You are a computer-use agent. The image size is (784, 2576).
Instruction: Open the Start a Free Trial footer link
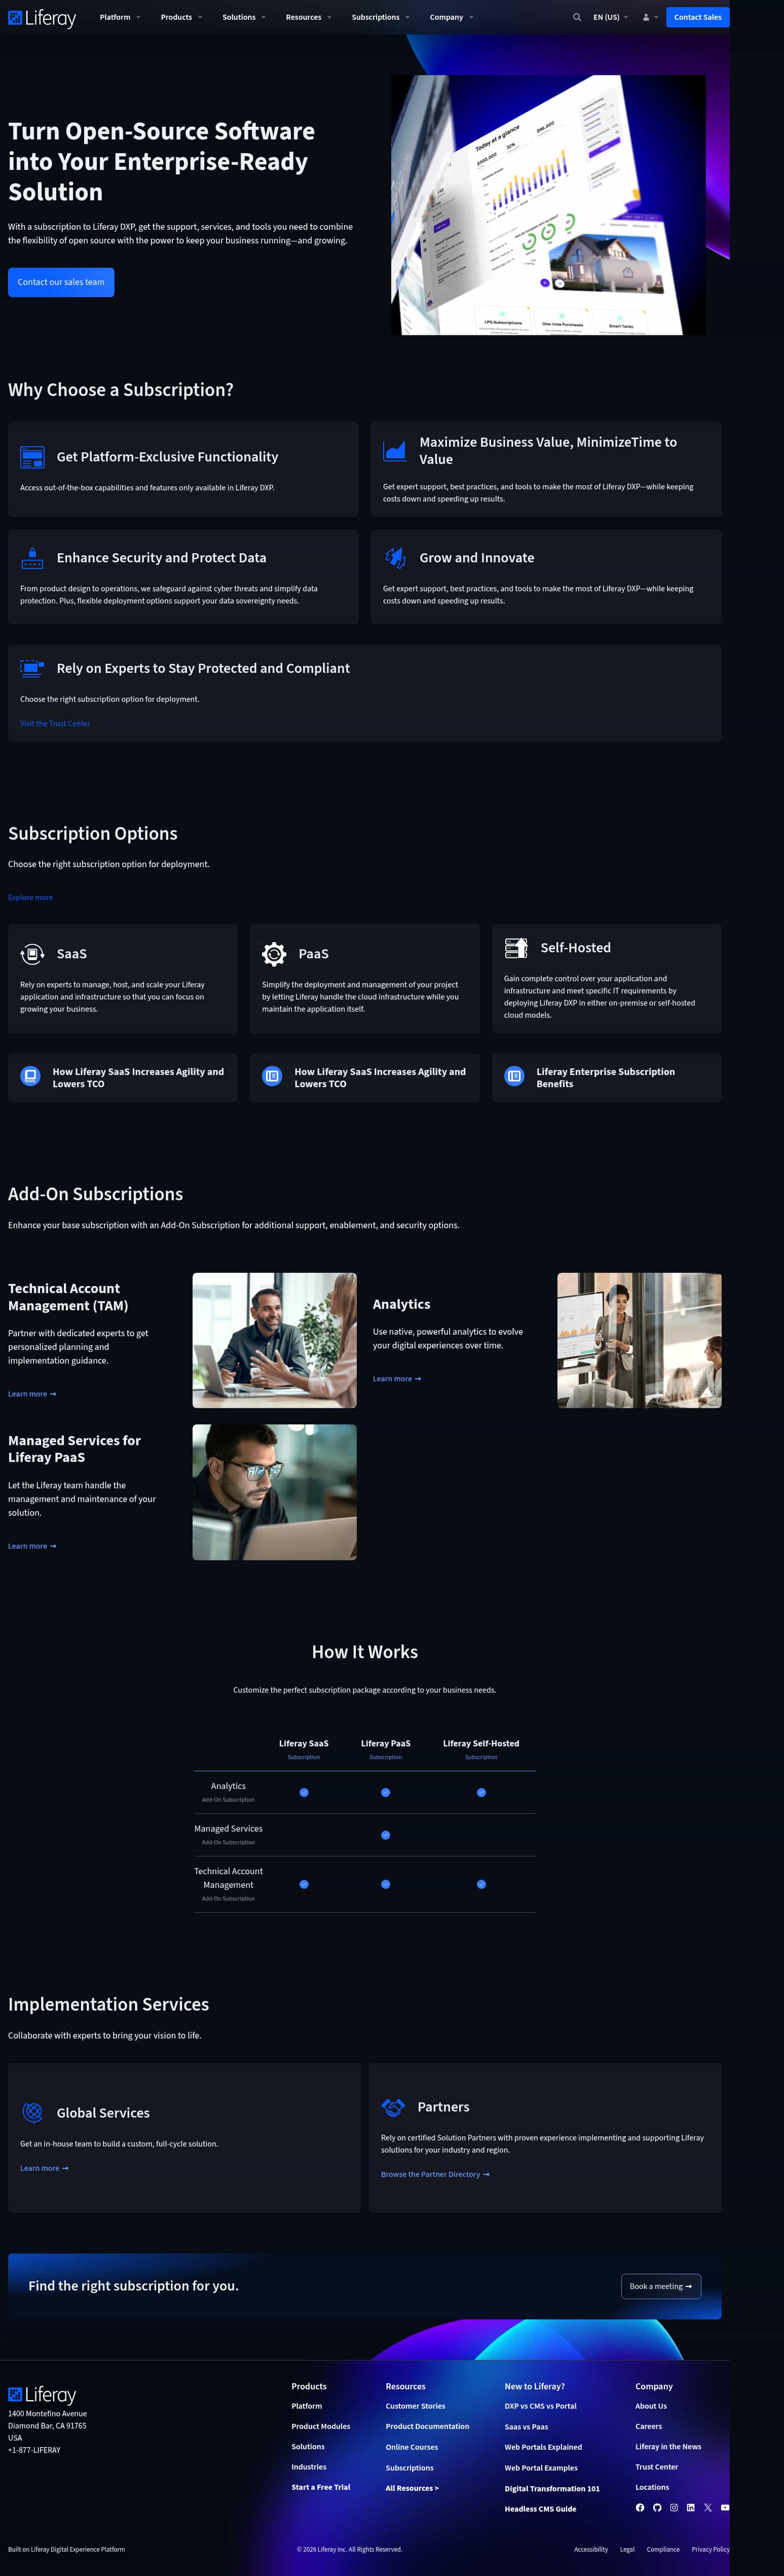coord(321,2487)
